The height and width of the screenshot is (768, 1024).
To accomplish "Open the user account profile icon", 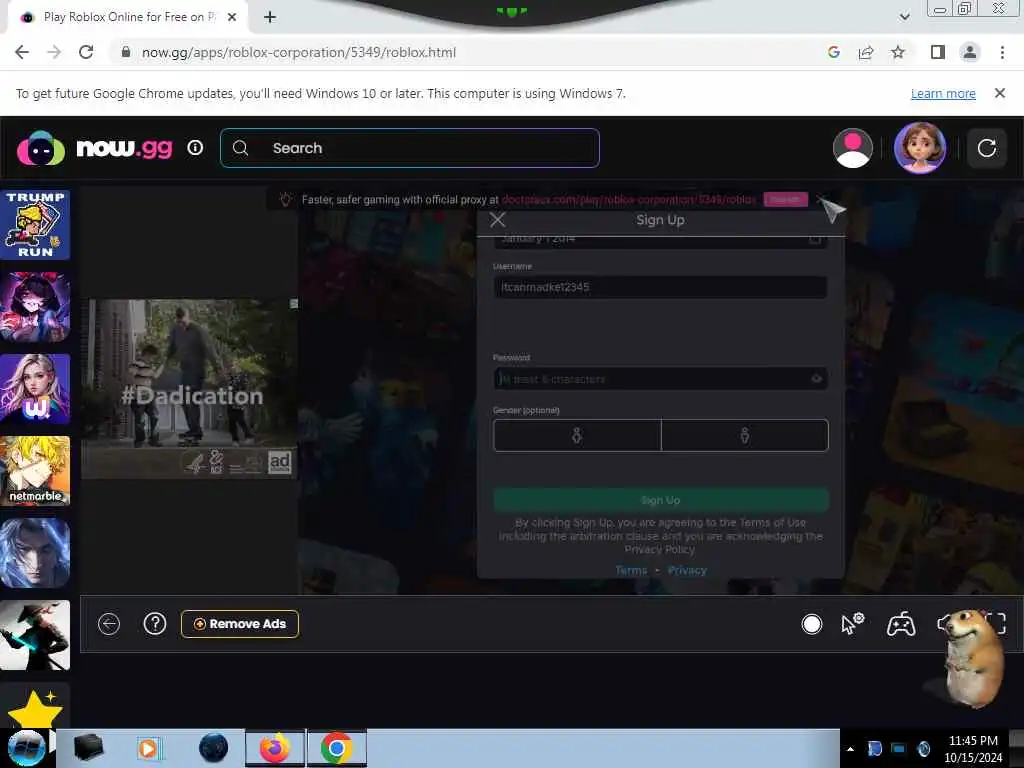I will [x=852, y=148].
